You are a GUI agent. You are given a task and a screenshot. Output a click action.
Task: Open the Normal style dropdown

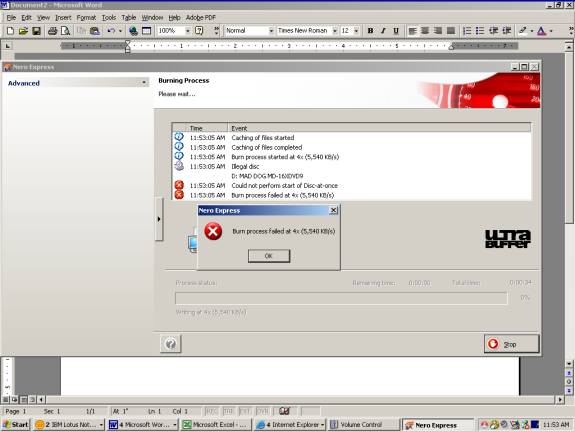[x=271, y=31]
